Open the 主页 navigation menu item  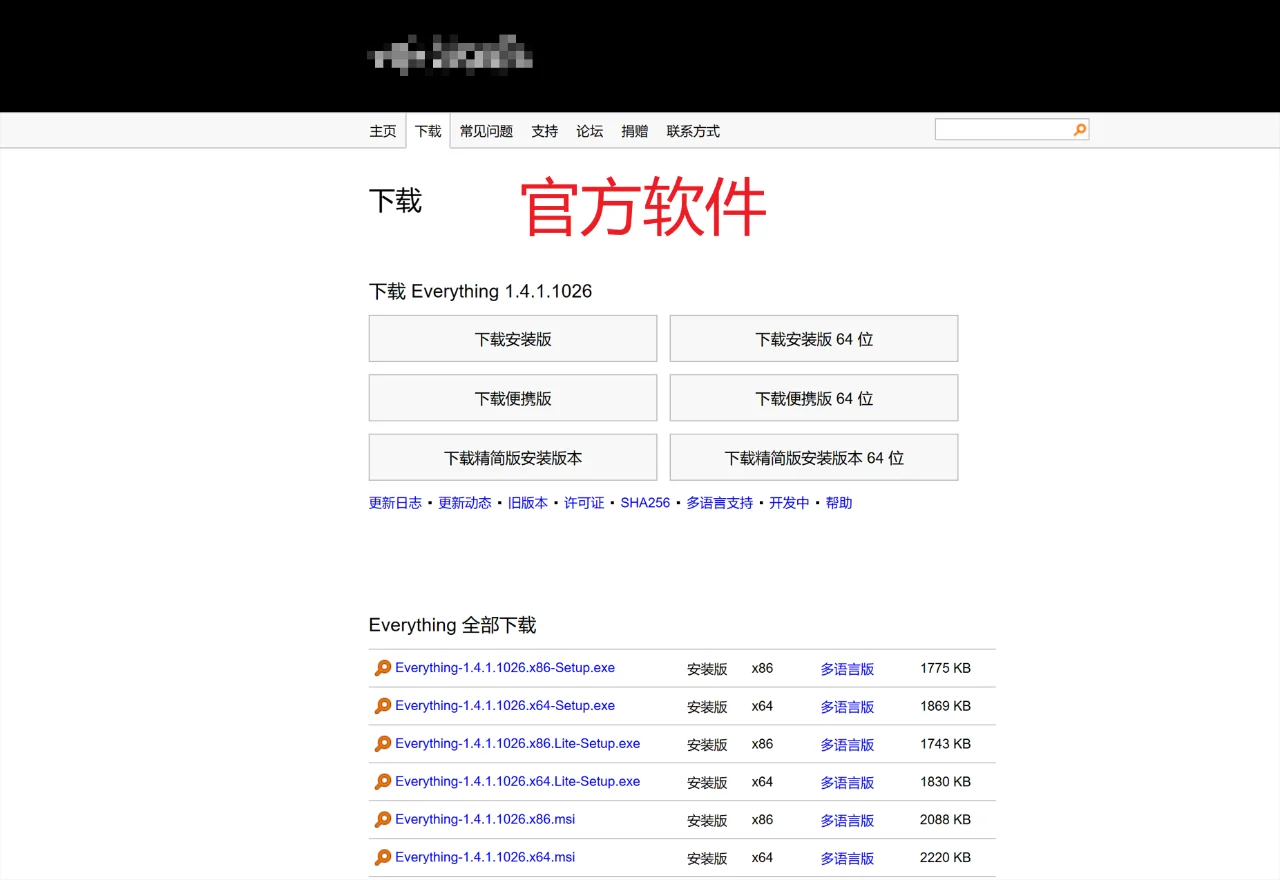[x=383, y=130]
